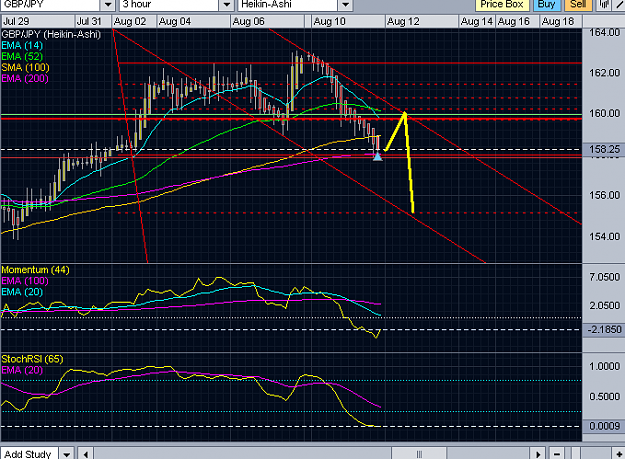
Task: Click the 160.00 price axis label
Action: [x=605, y=114]
